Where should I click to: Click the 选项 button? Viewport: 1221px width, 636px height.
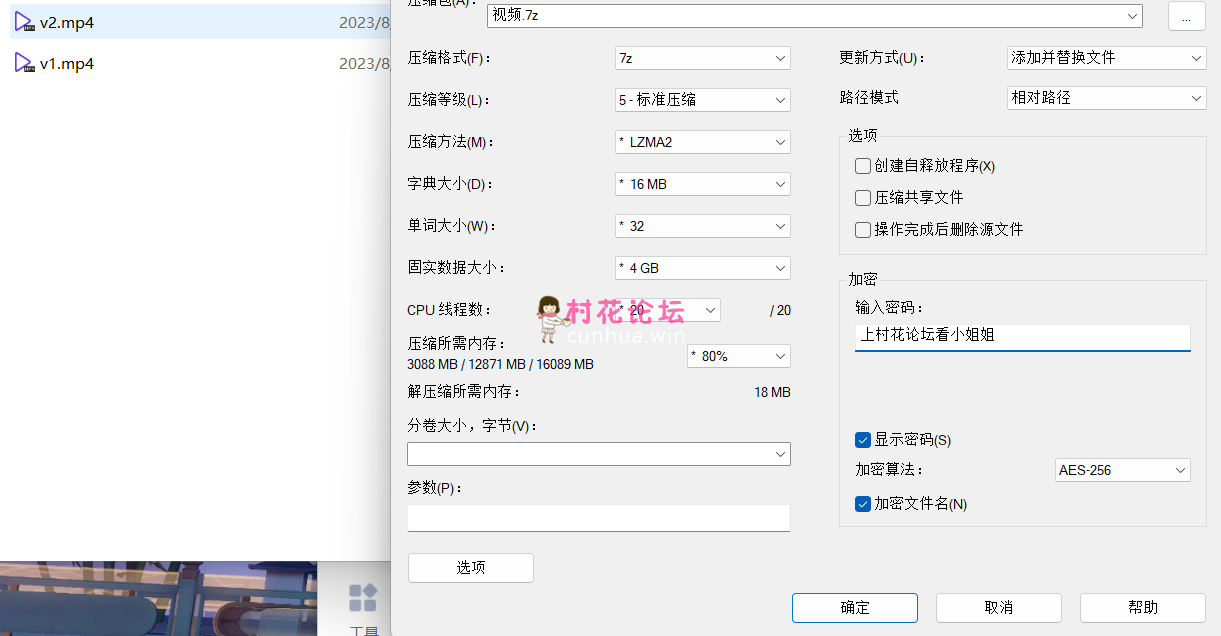tap(471, 567)
